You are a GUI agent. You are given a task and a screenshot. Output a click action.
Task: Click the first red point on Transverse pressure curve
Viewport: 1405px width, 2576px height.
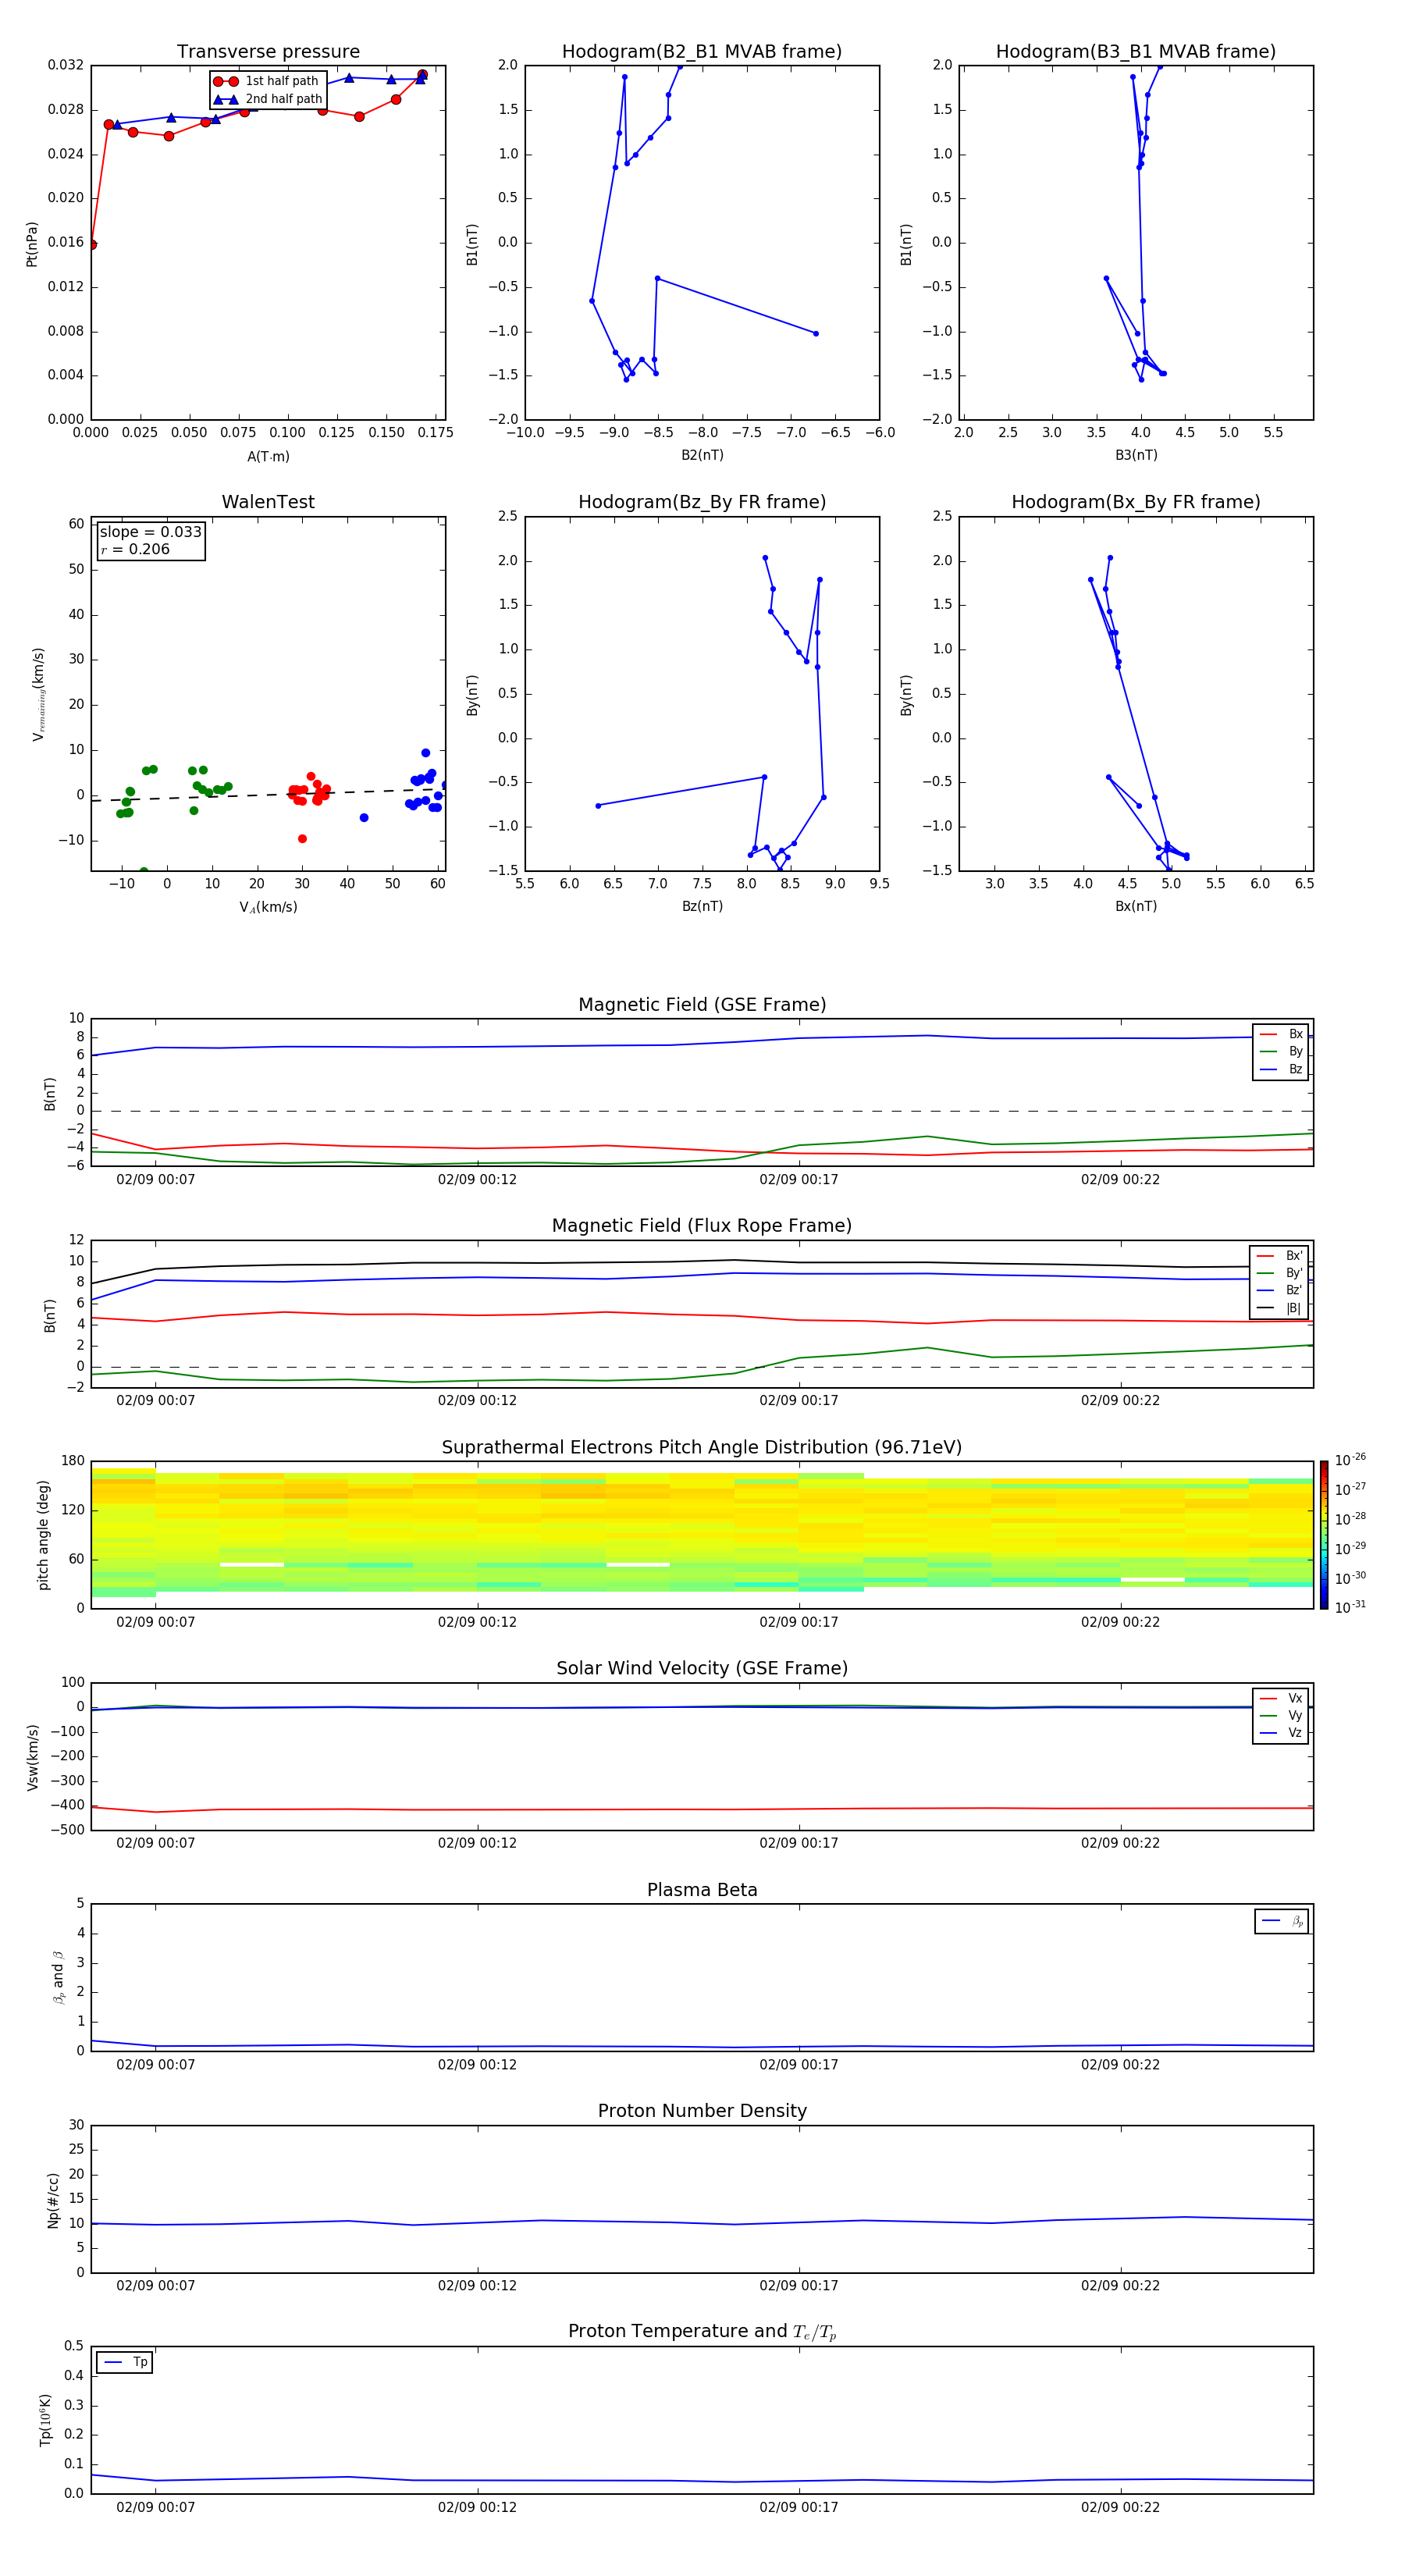92,245
